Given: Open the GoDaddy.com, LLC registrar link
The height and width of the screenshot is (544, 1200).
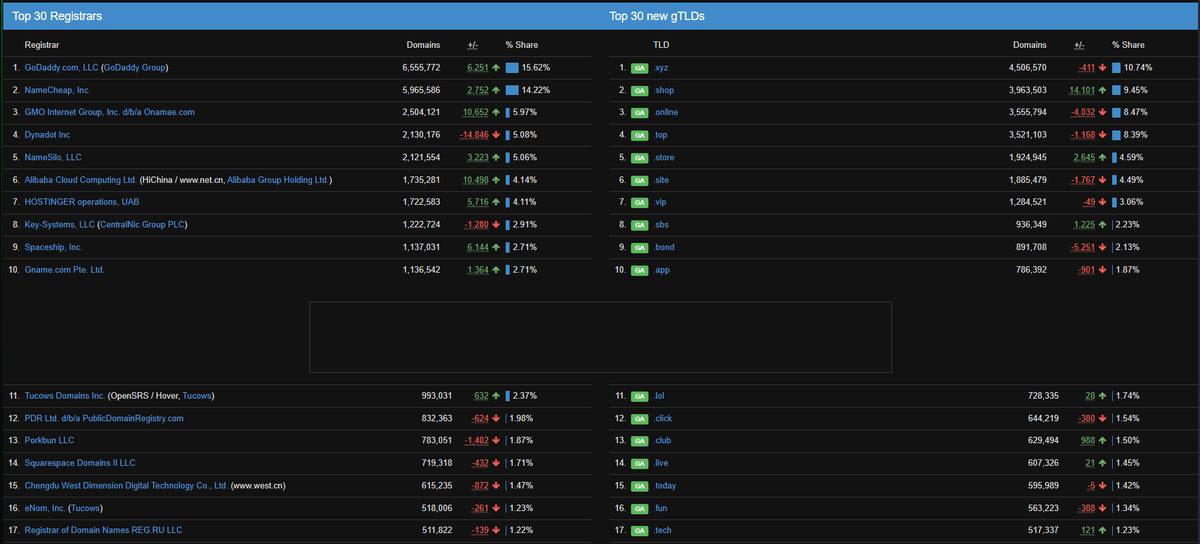Looking at the screenshot, I should 61,68.
